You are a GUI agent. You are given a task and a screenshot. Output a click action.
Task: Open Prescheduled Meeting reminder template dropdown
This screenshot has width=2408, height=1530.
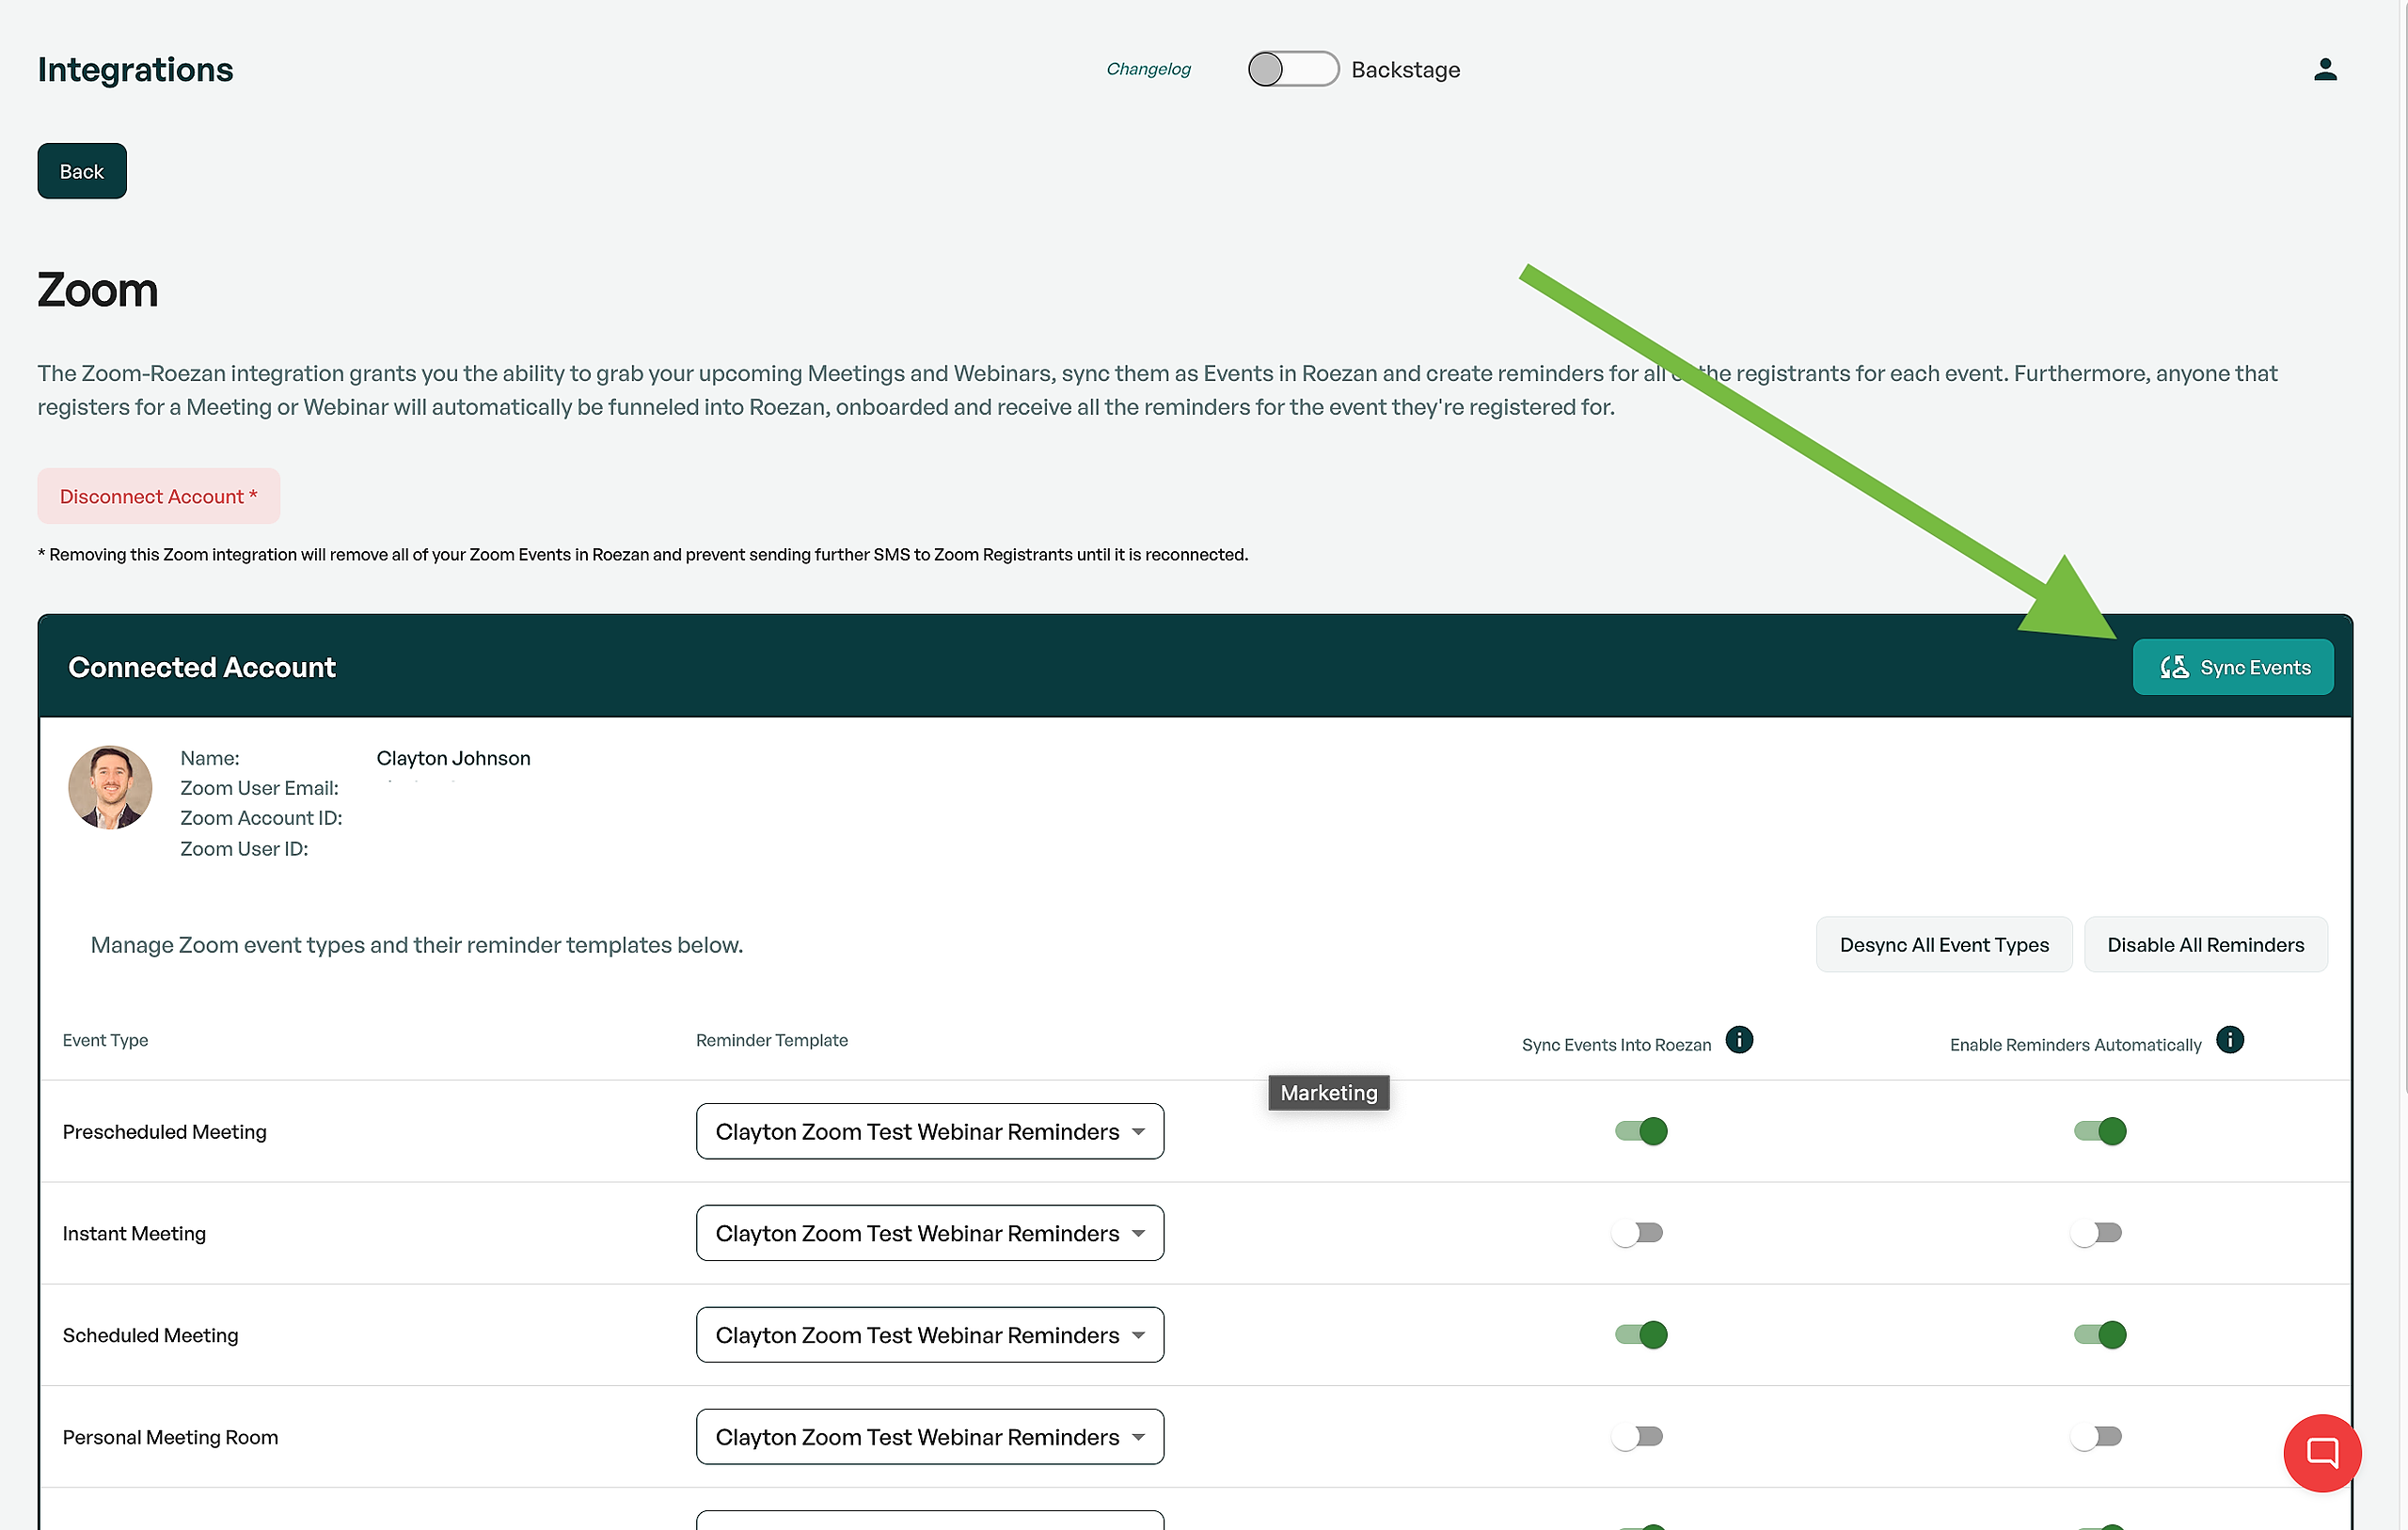929,1131
